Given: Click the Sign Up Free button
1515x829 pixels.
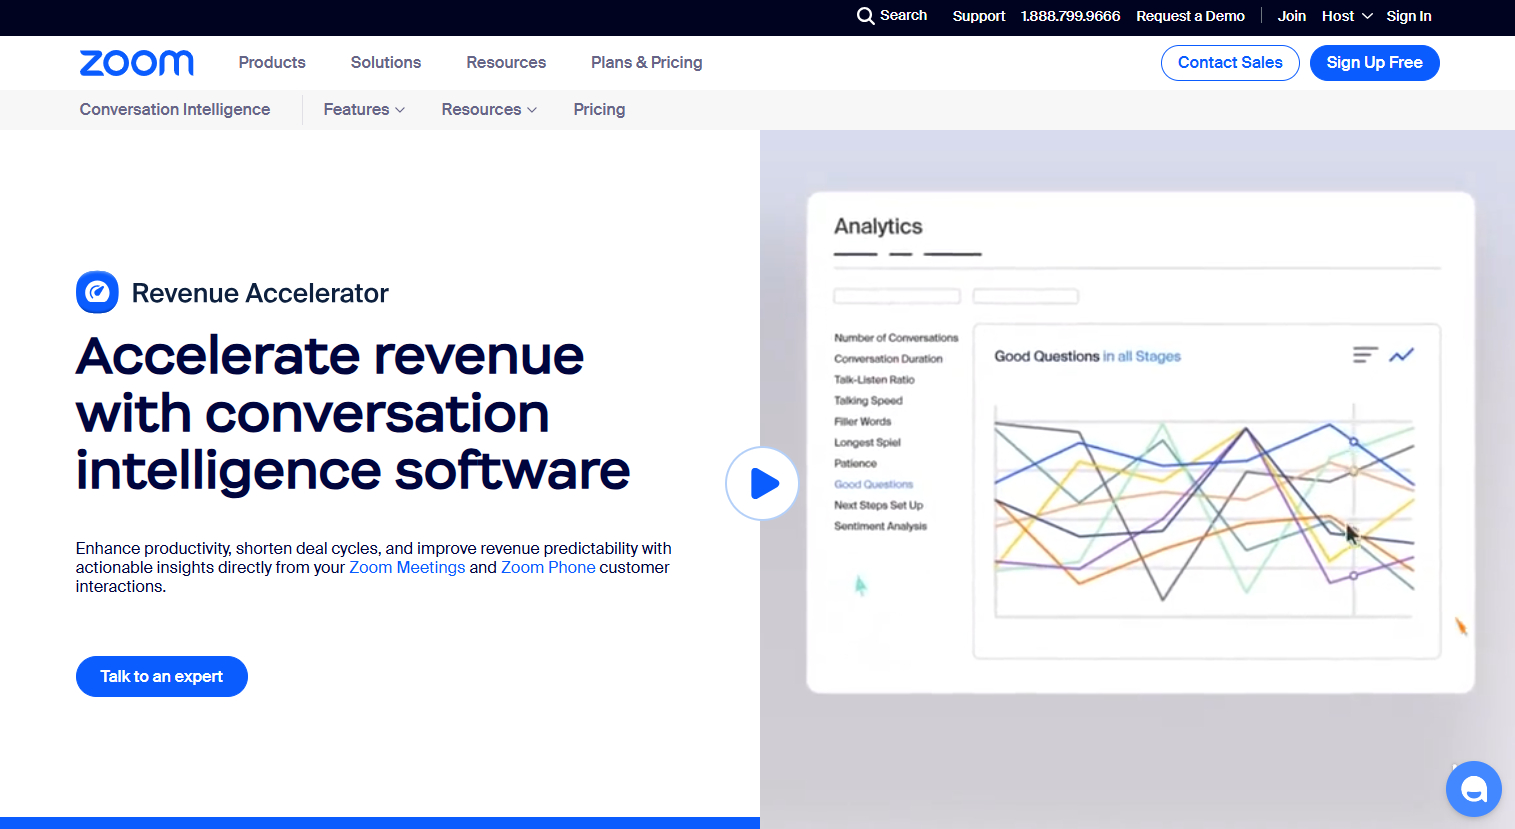Looking at the screenshot, I should (x=1375, y=63).
